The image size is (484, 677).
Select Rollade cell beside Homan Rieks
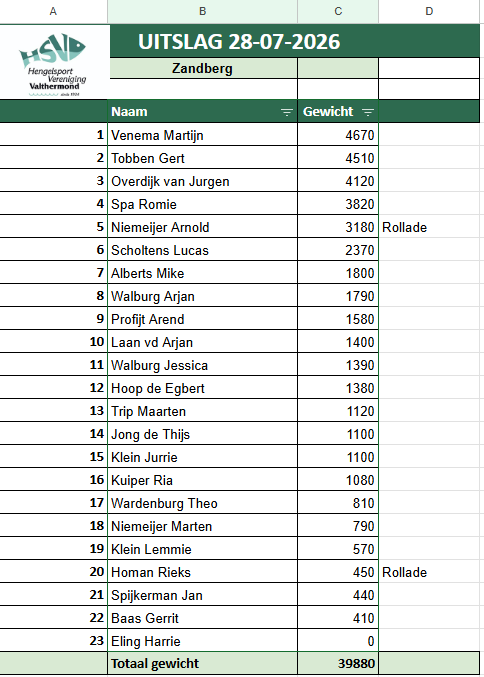coord(429,572)
